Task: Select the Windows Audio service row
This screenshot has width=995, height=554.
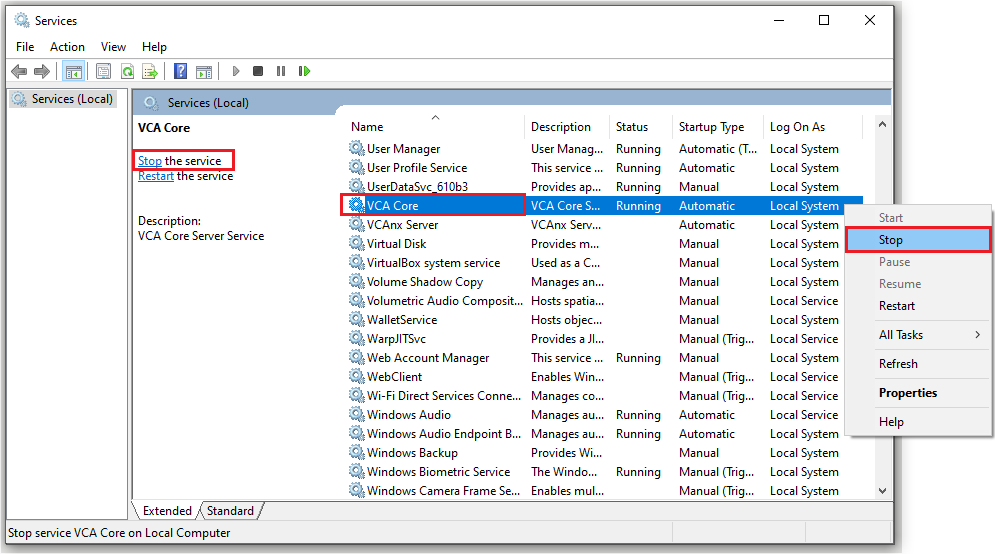Action: point(408,415)
